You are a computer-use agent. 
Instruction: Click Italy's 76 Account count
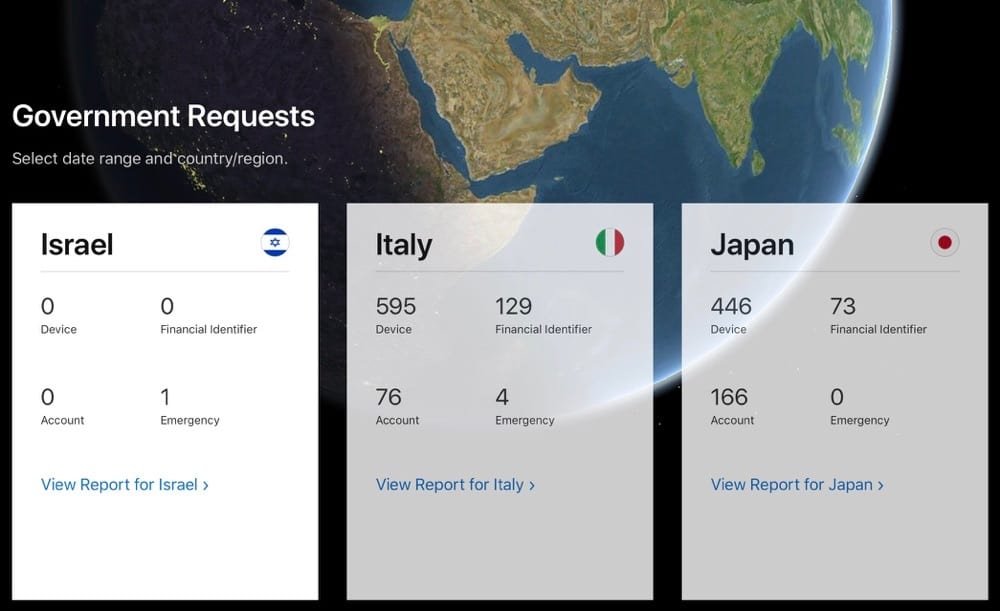pyautogui.click(x=388, y=397)
